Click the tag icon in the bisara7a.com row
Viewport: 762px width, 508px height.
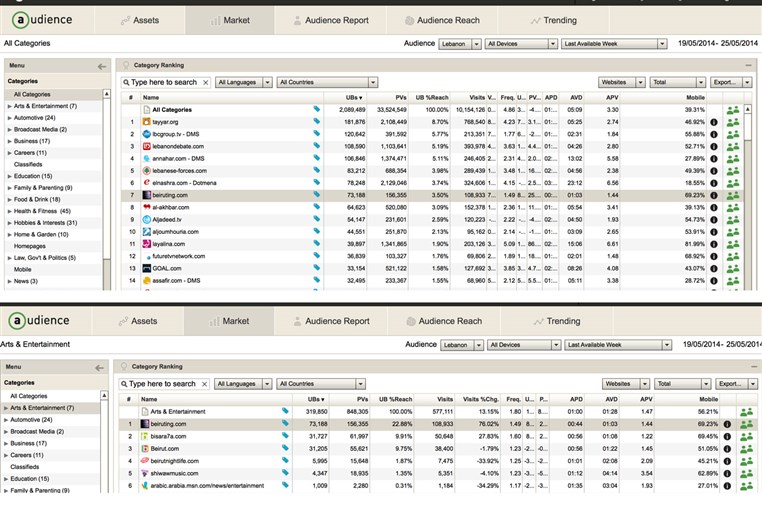click(285, 436)
